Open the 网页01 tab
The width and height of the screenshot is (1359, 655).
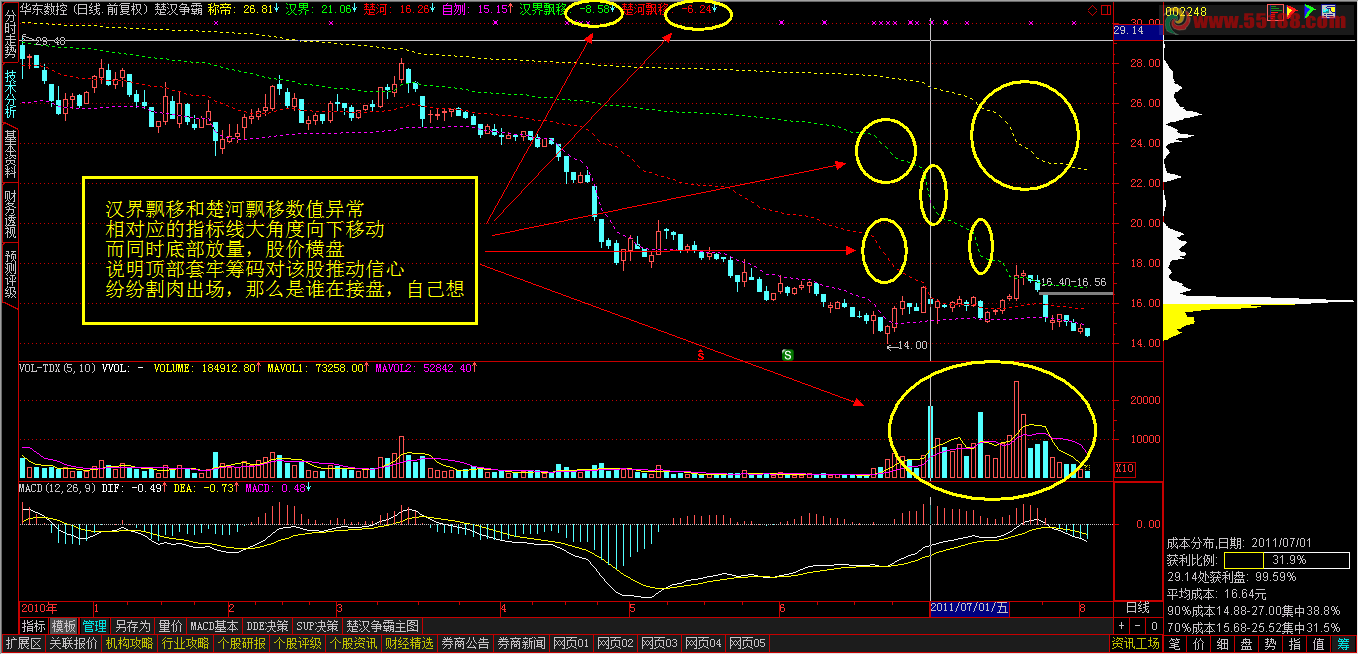(x=572, y=644)
